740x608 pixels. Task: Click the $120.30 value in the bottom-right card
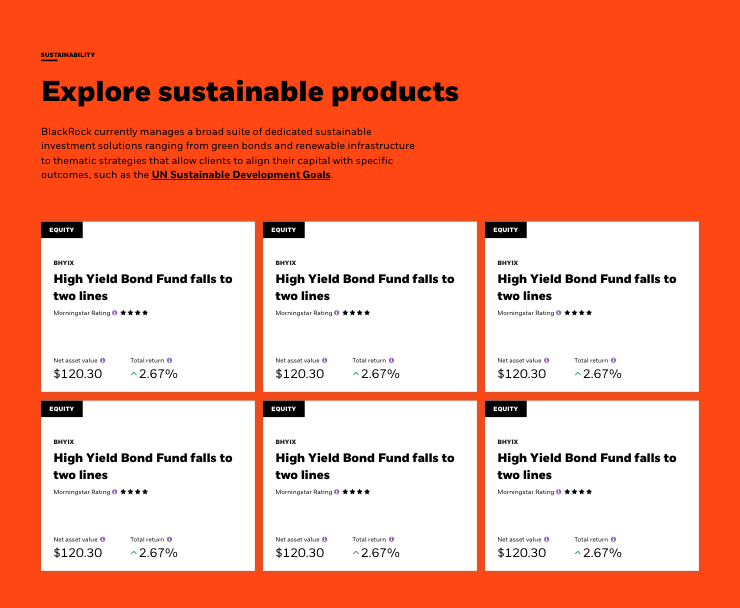522,553
